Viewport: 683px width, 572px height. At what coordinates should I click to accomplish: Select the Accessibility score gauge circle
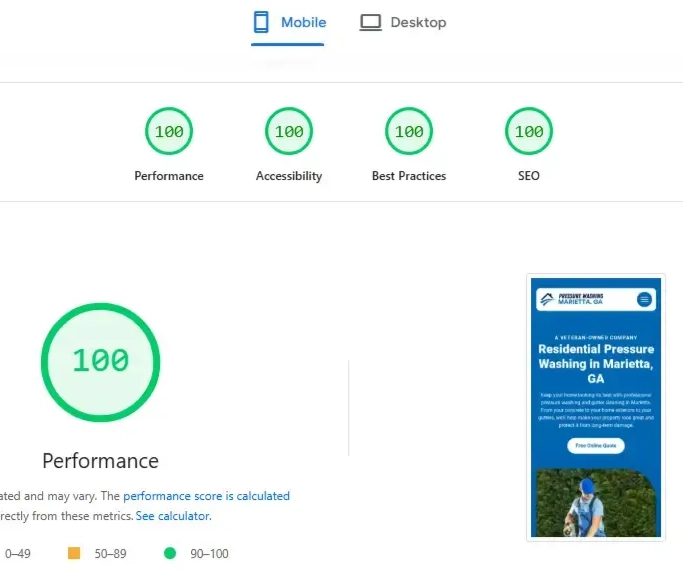289,132
